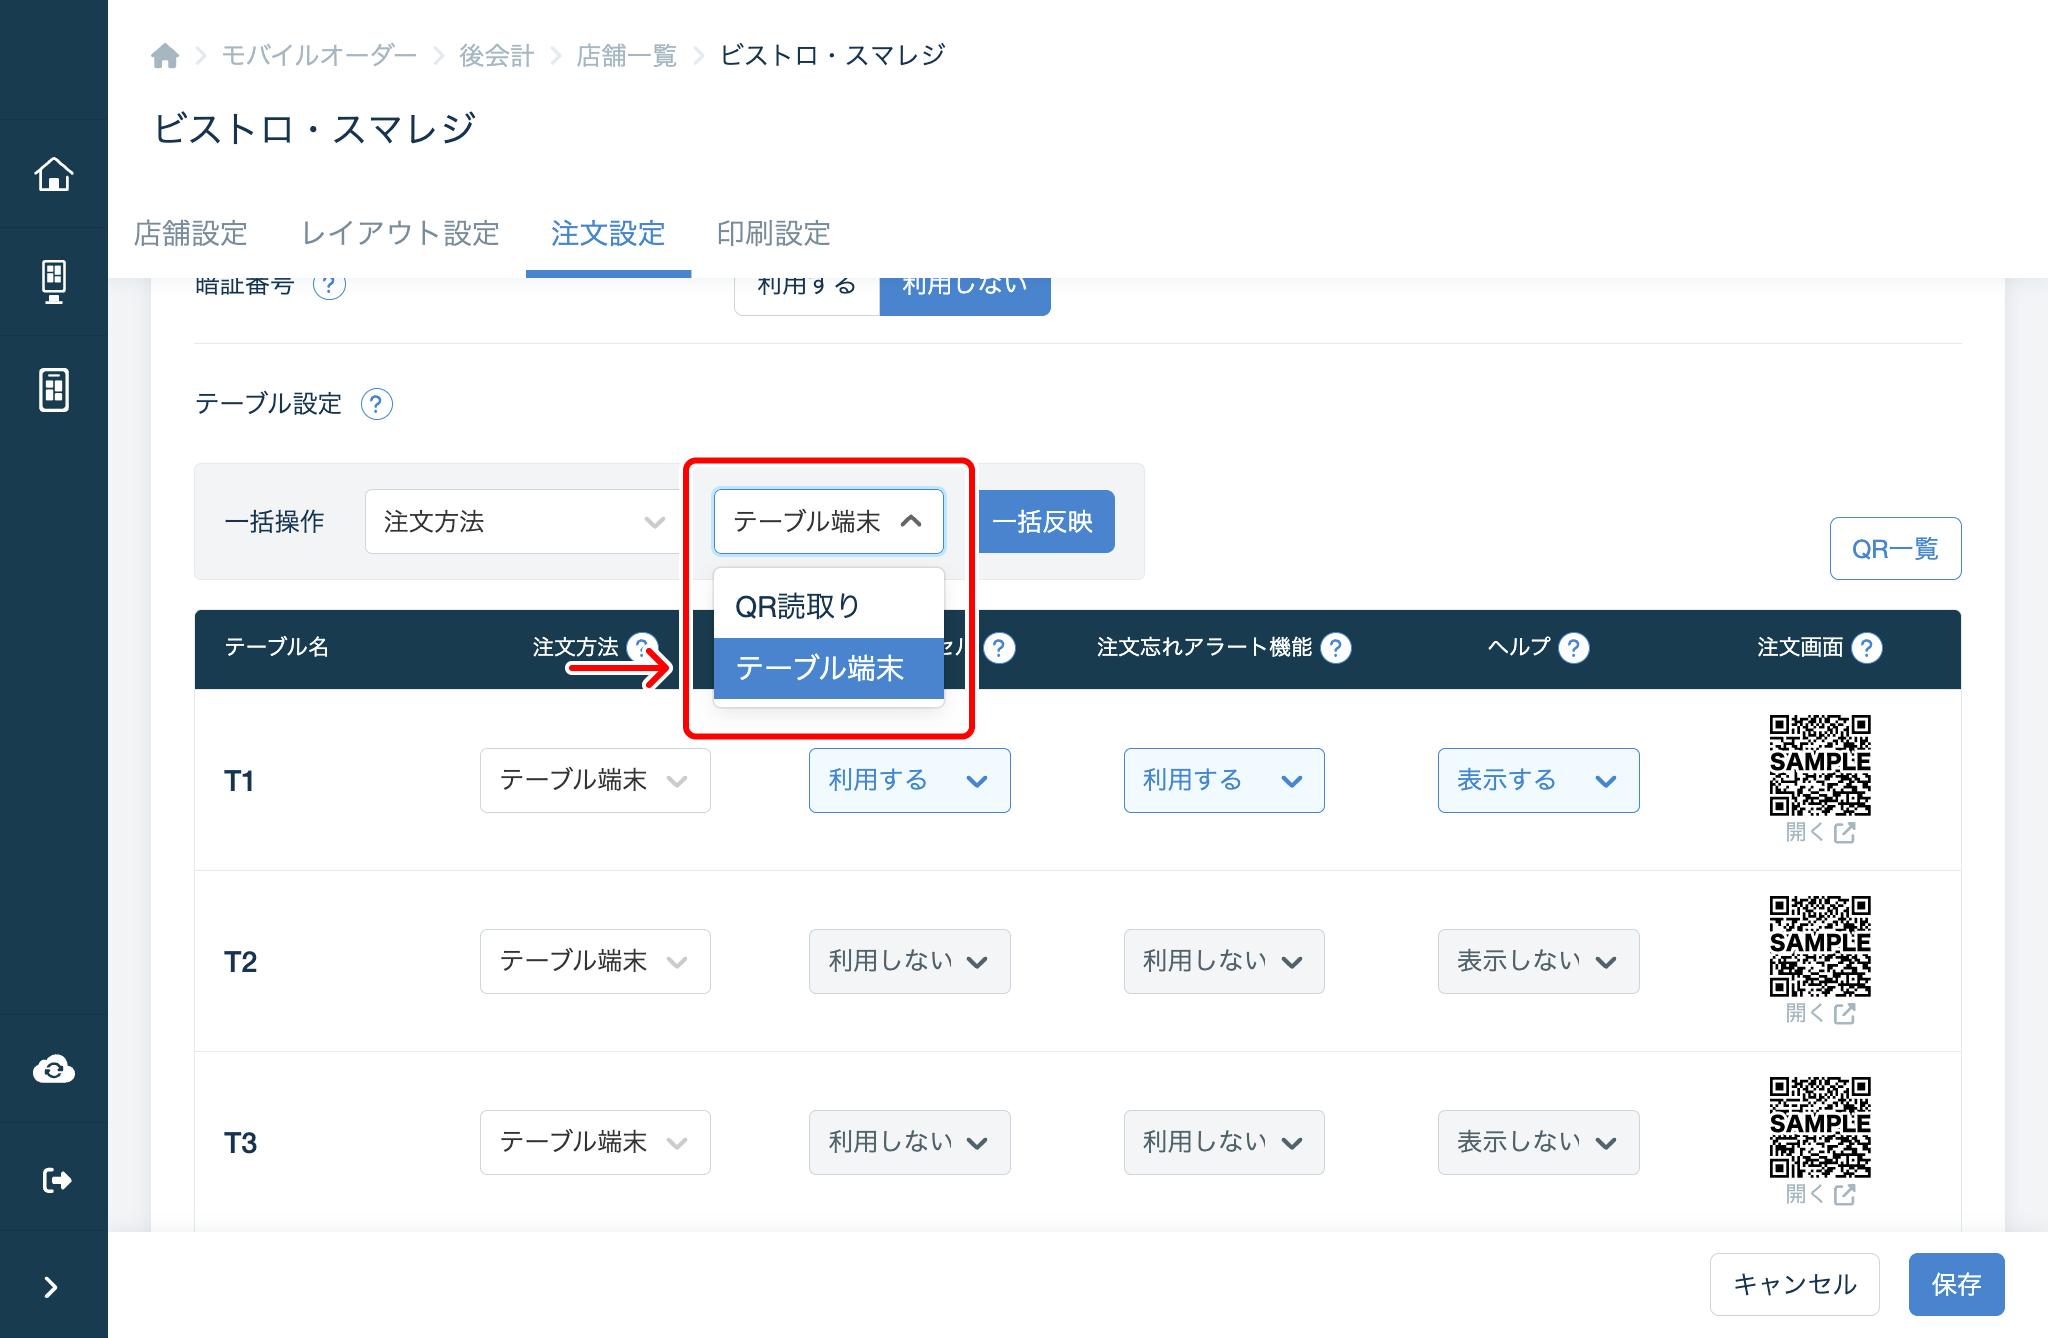Go to 後会計 in breadcrumb
2048x1338 pixels.
coord(497,56)
